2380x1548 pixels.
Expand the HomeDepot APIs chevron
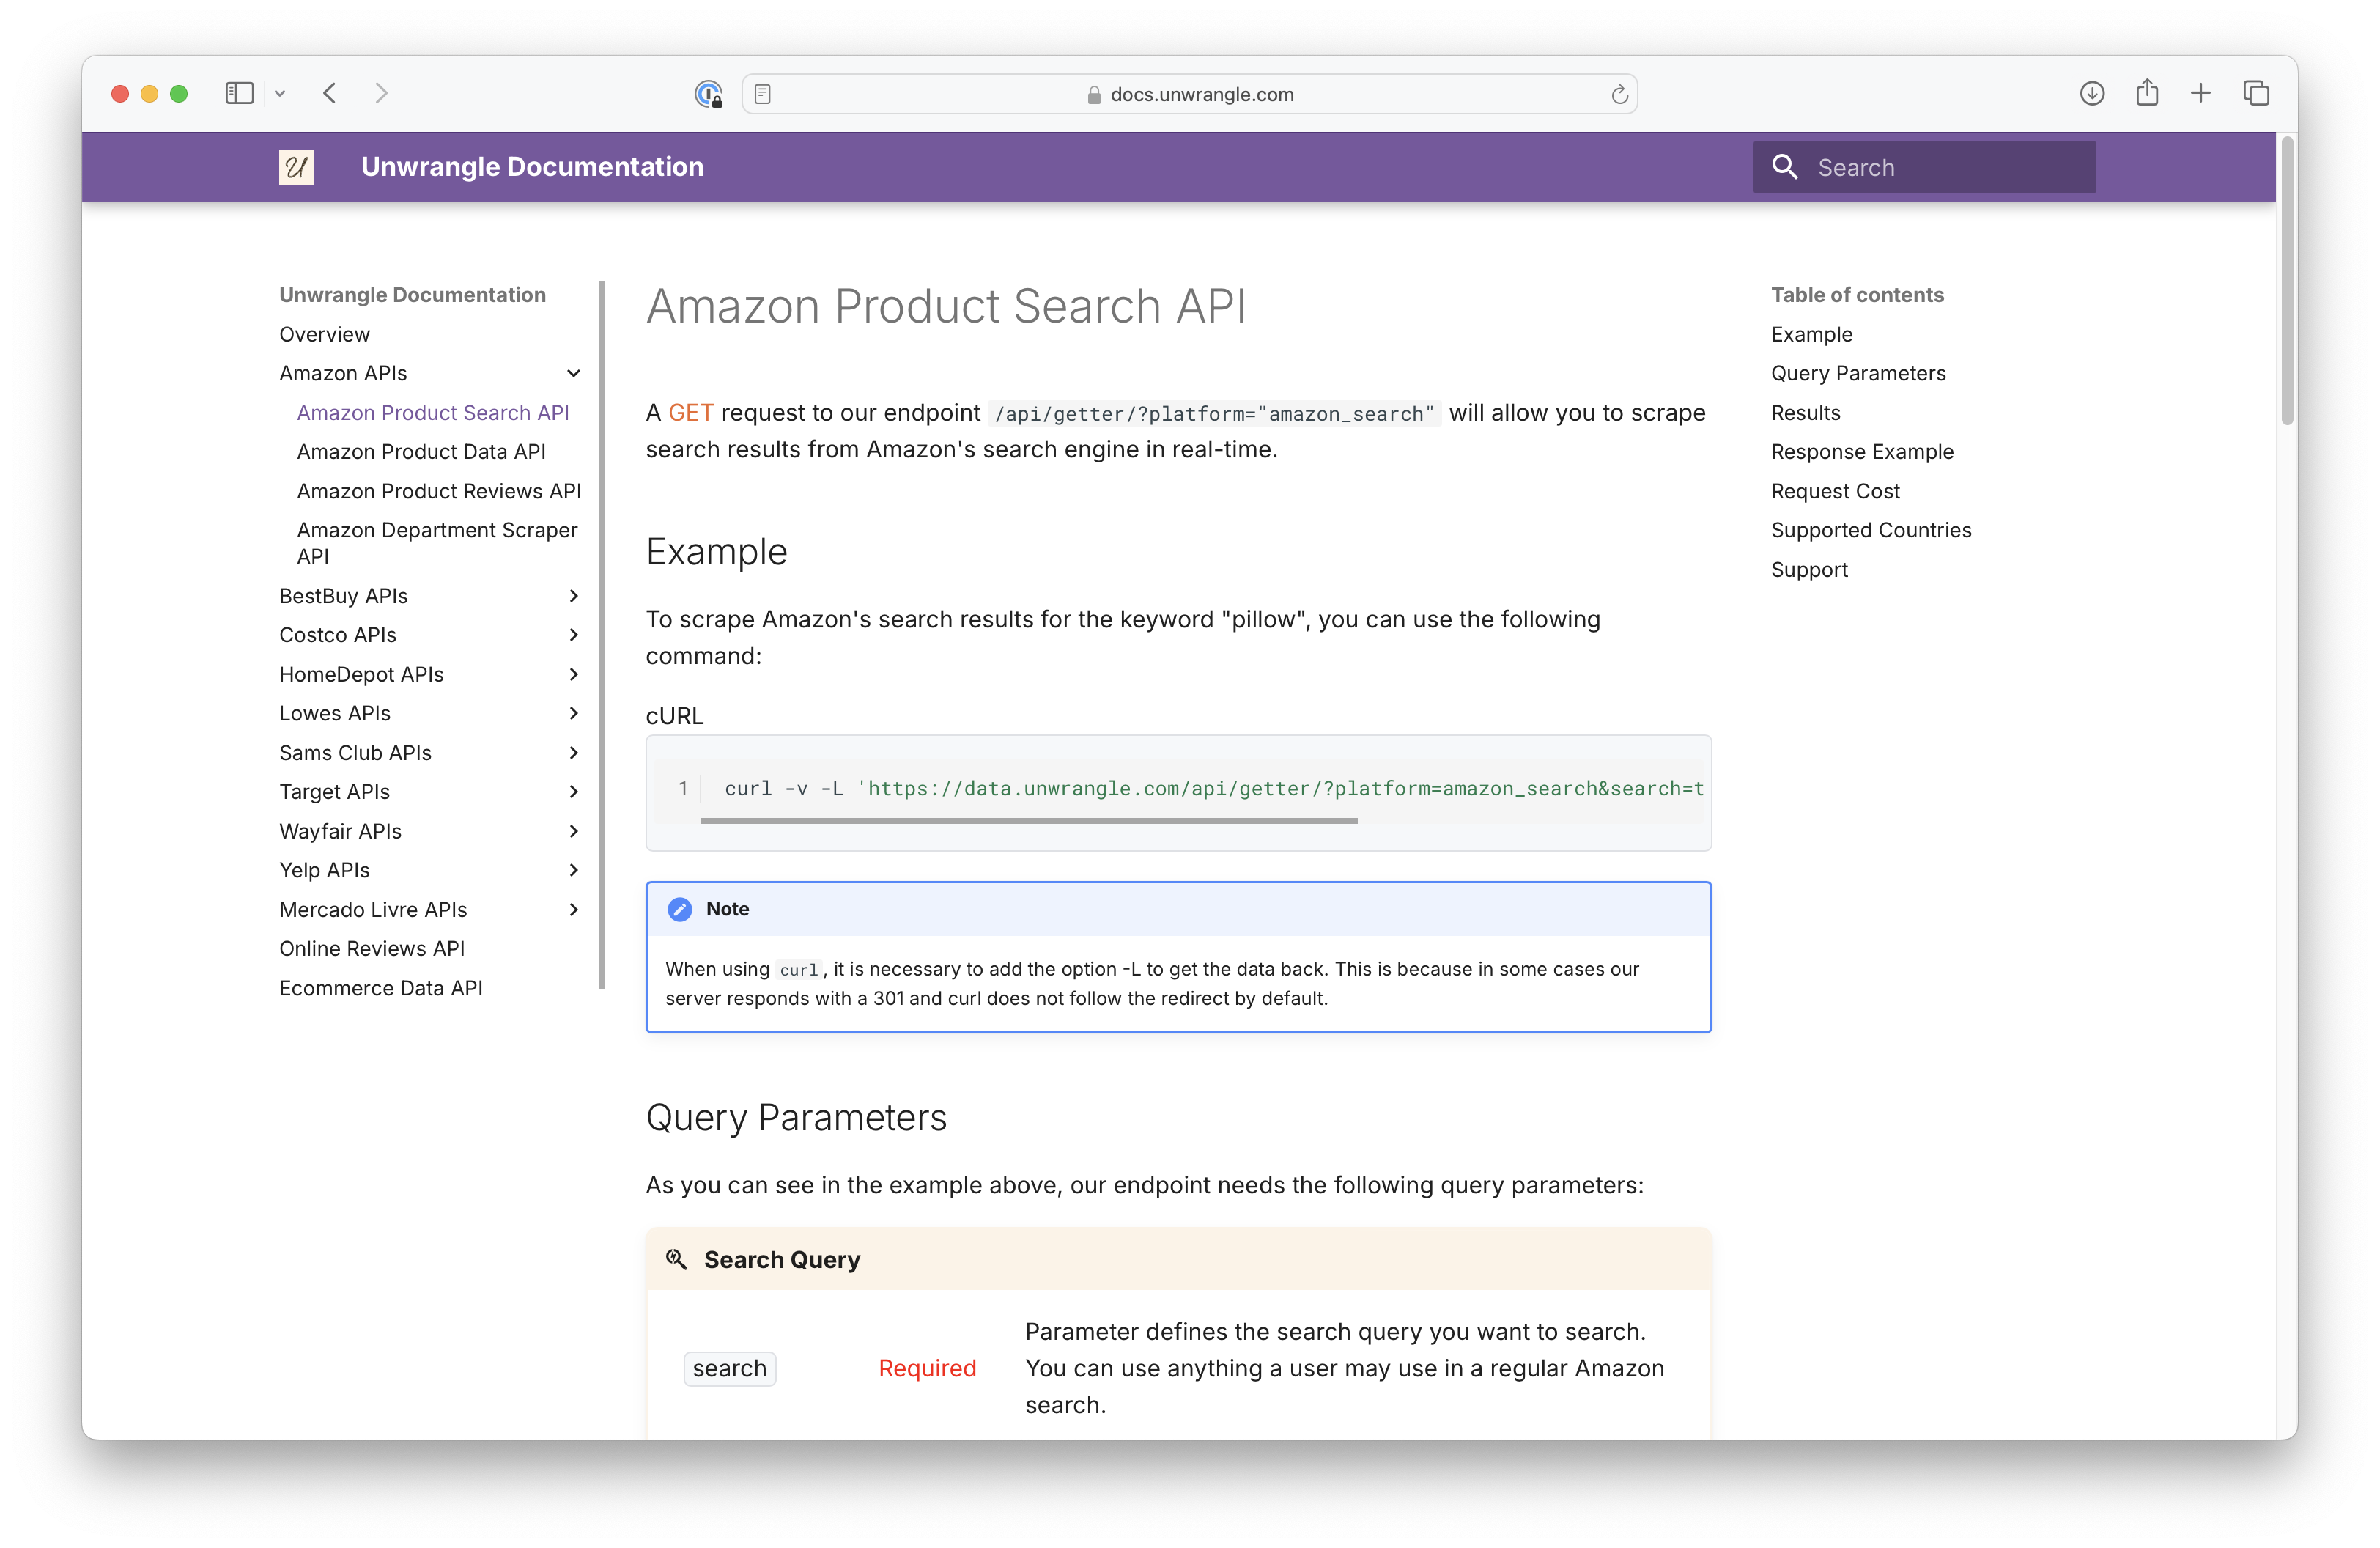coord(573,674)
